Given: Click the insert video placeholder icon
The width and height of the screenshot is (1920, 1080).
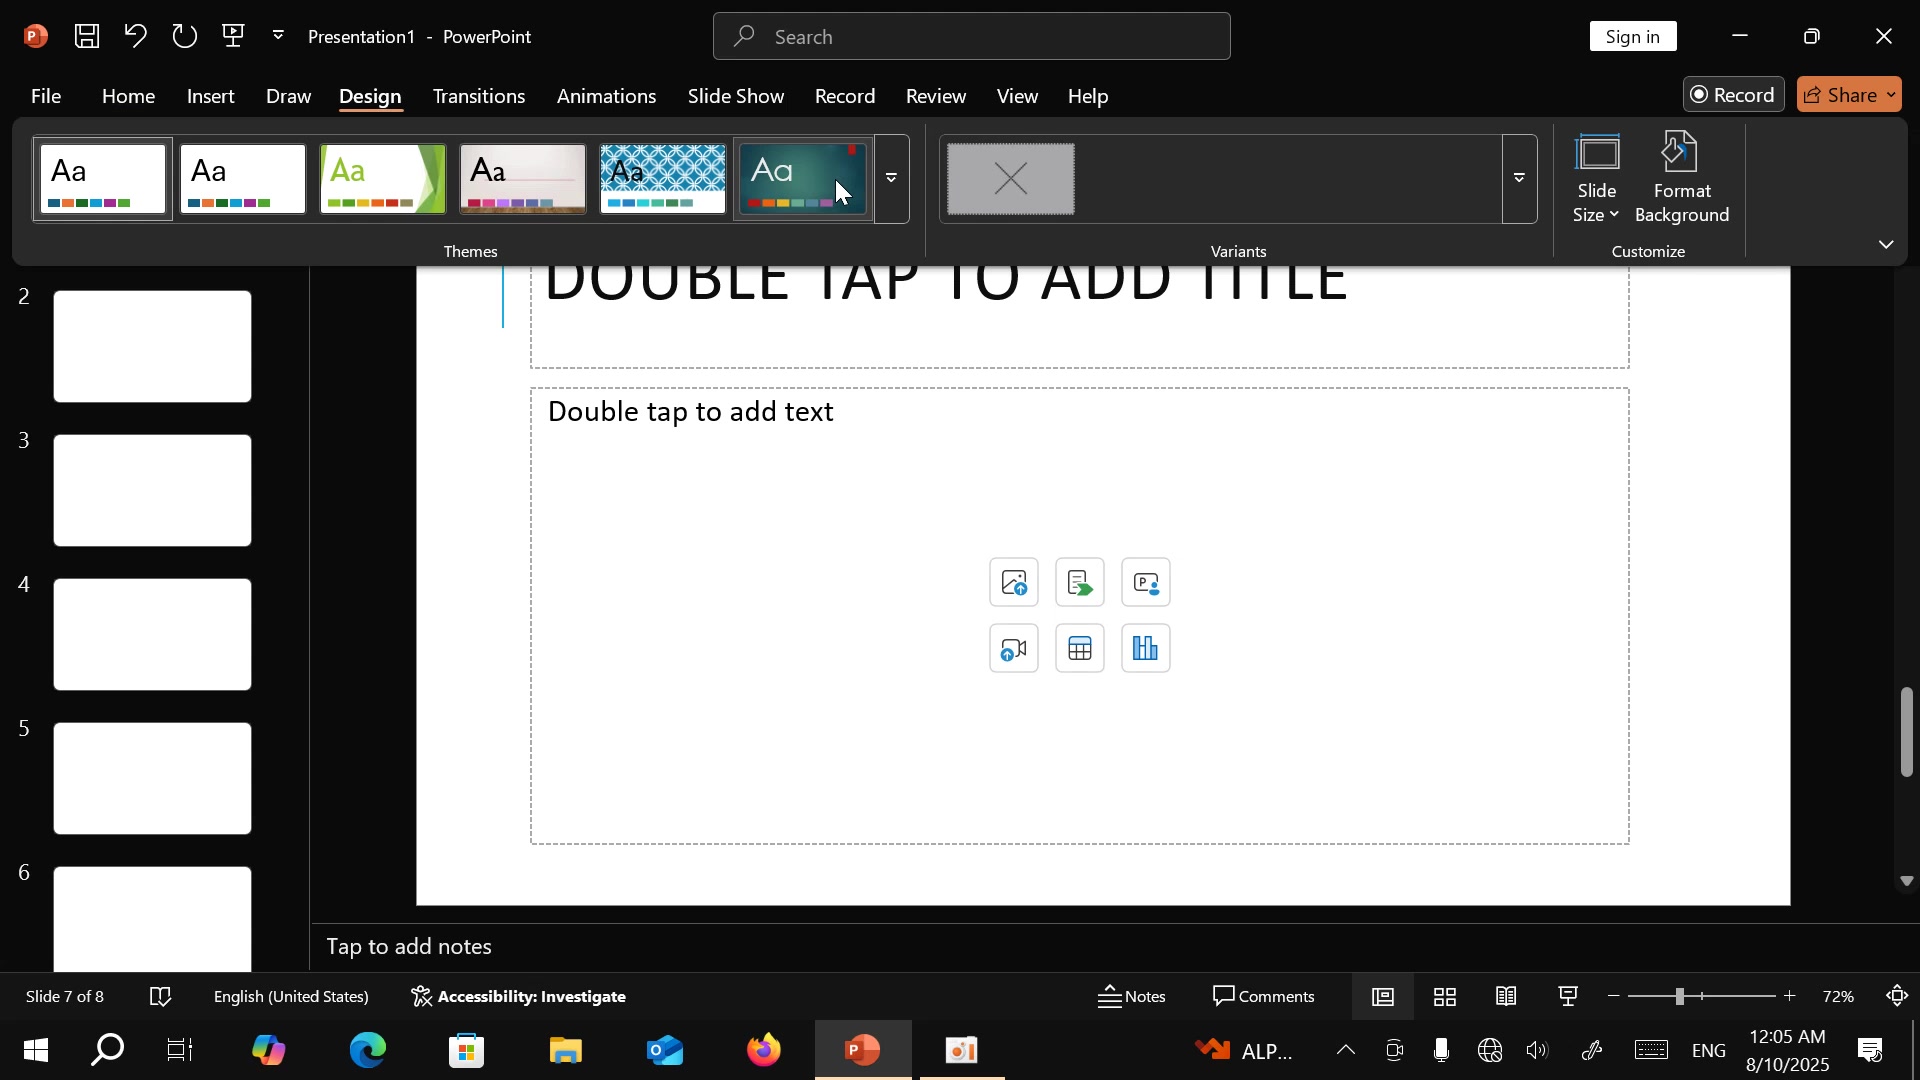Looking at the screenshot, I should coord(1013,649).
